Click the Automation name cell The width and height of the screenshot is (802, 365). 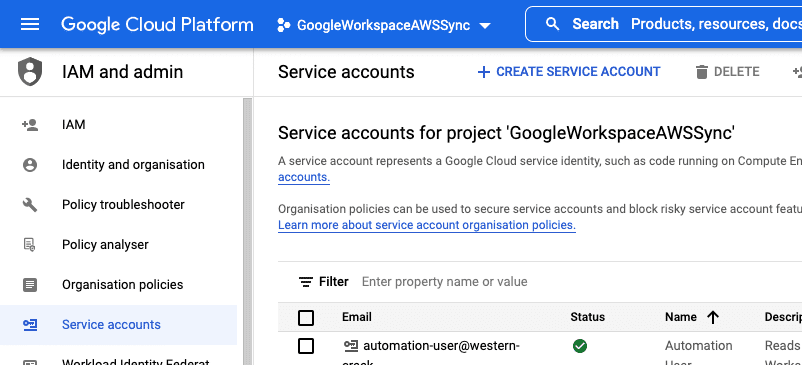coord(699,346)
